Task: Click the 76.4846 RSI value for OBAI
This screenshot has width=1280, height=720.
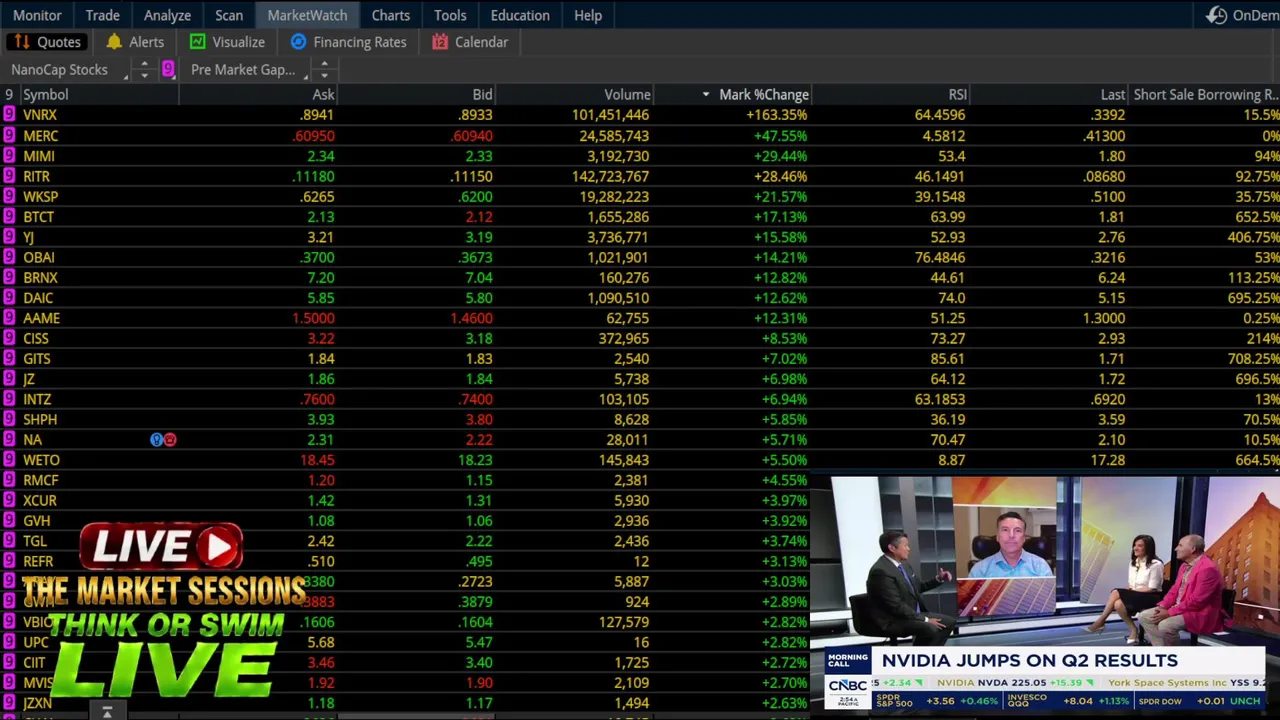Action: coord(939,257)
